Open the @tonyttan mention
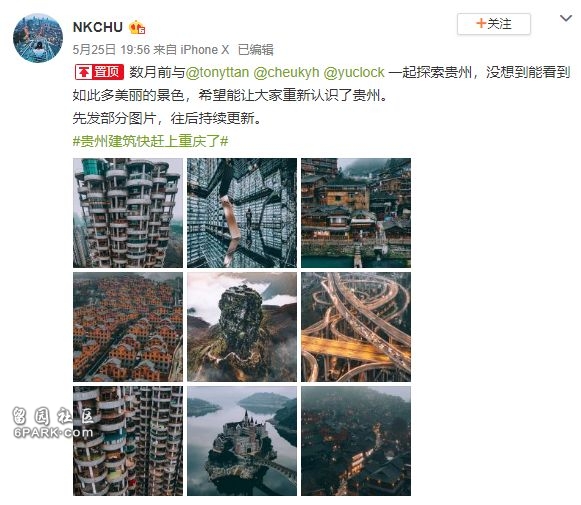Image resolution: width=581 pixels, height=505 pixels. (x=217, y=72)
